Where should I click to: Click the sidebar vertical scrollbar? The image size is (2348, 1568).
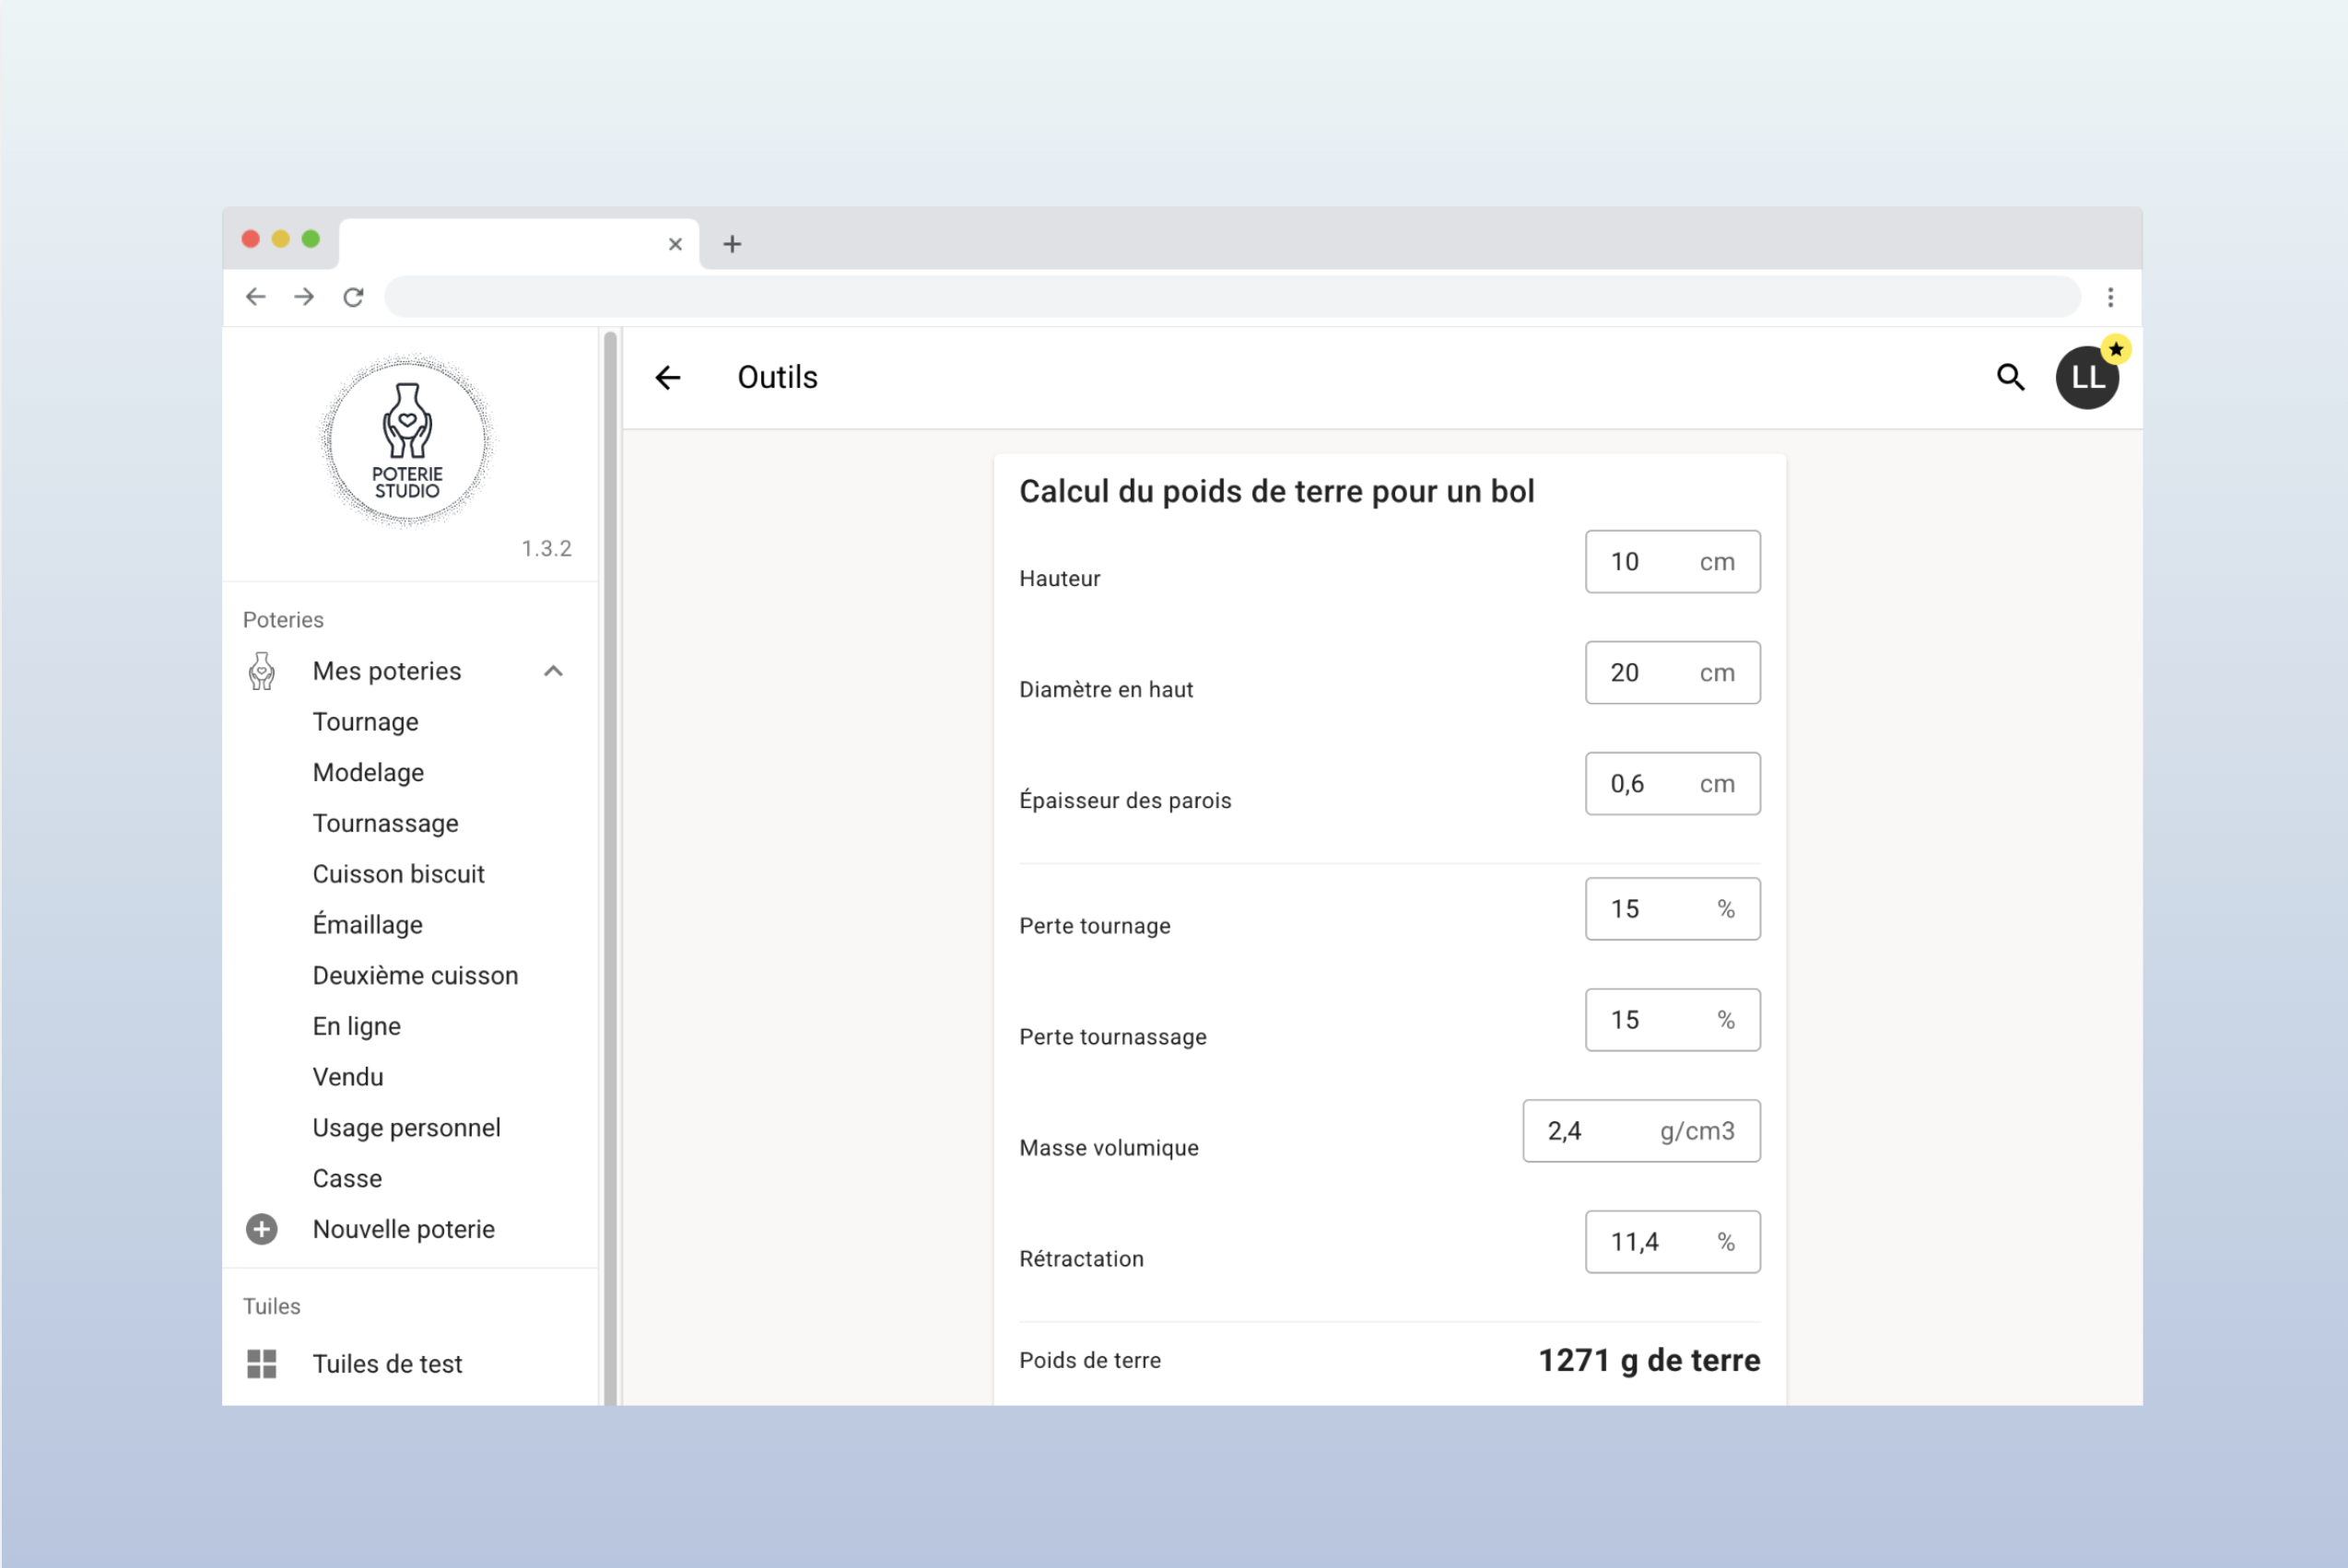click(x=610, y=866)
